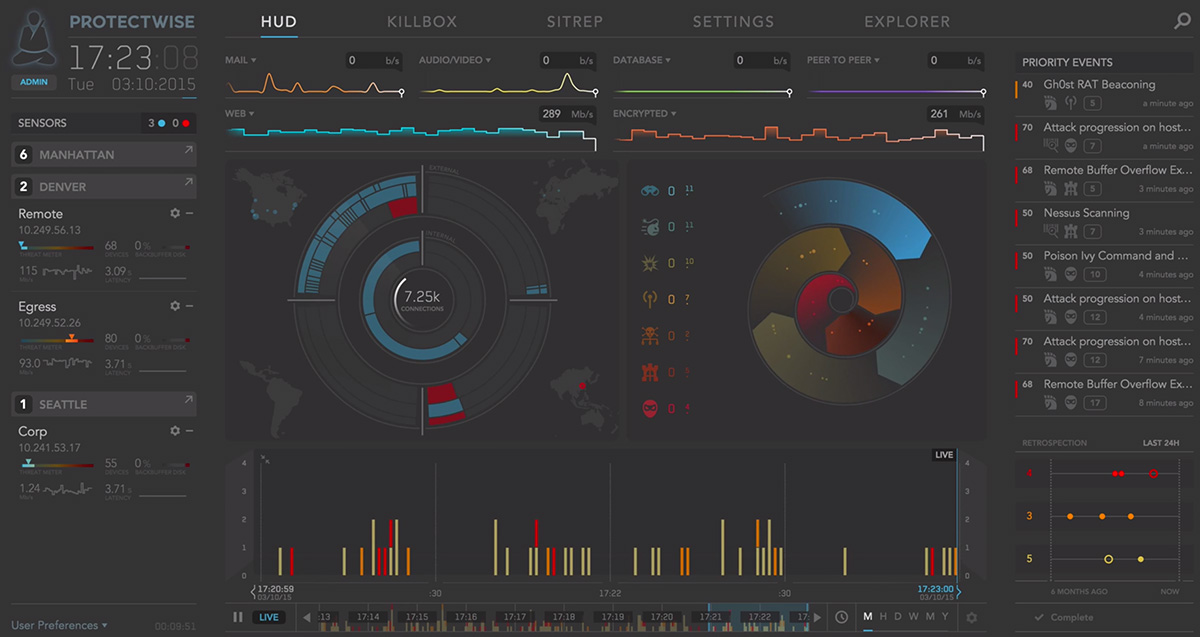Select the first threat type icon with count 11
This screenshot has width=1200, height=637.
(649, 190)
